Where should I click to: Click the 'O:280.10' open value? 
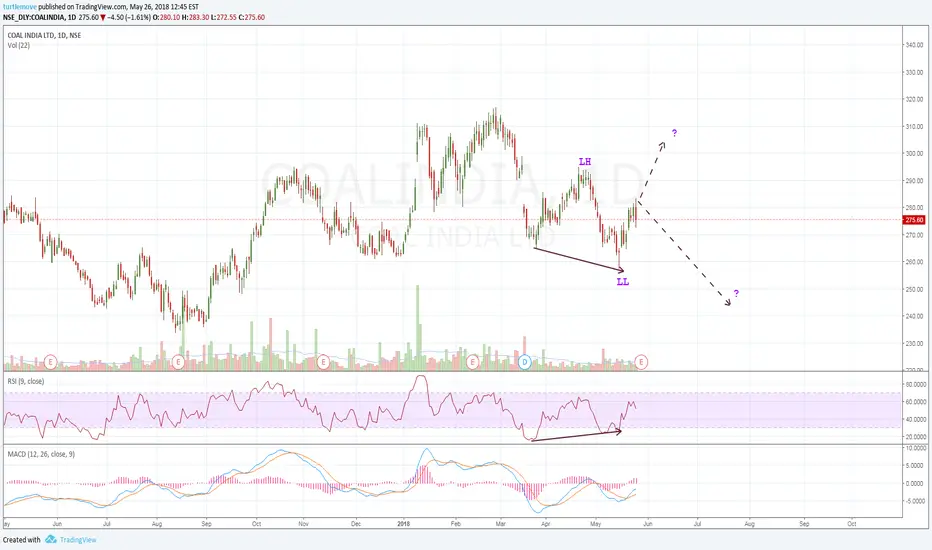tap(166, 17)
